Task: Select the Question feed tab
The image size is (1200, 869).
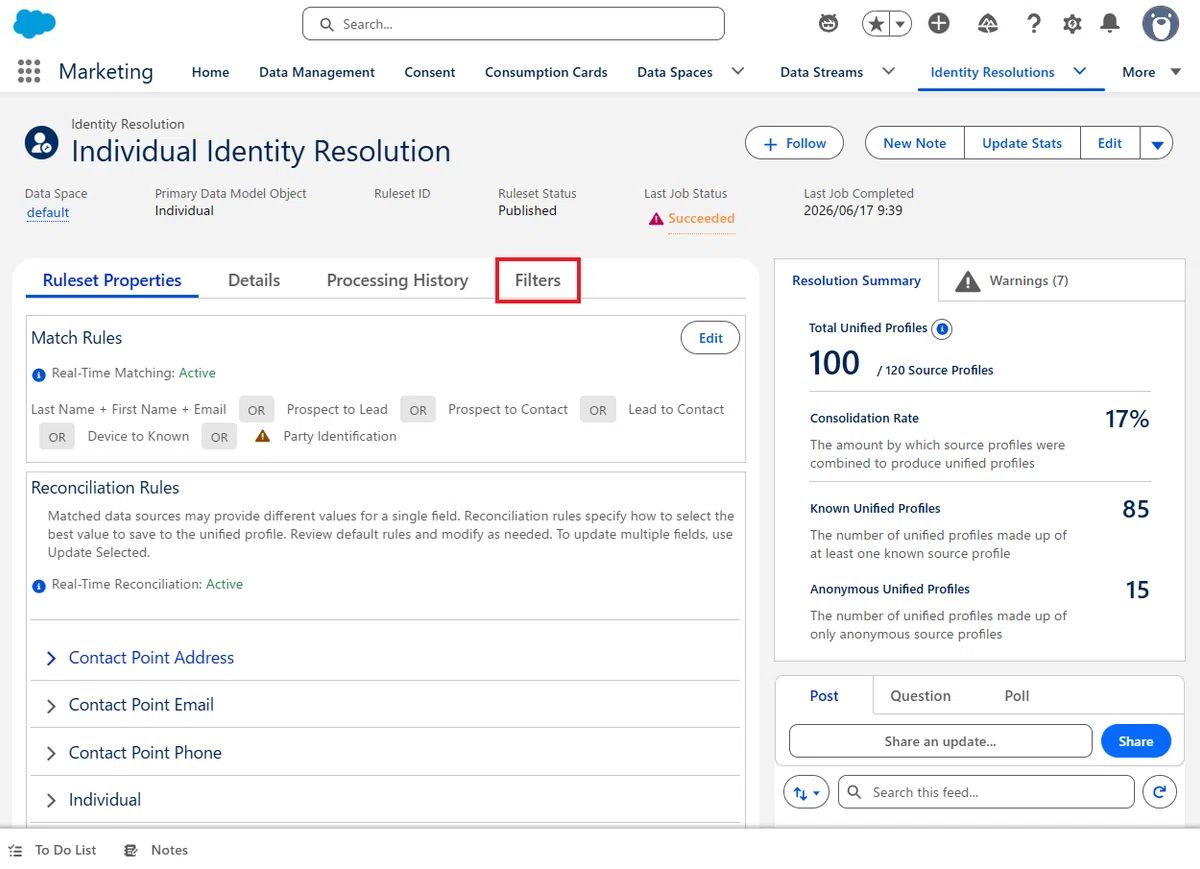Action: (x=920, y=695)
